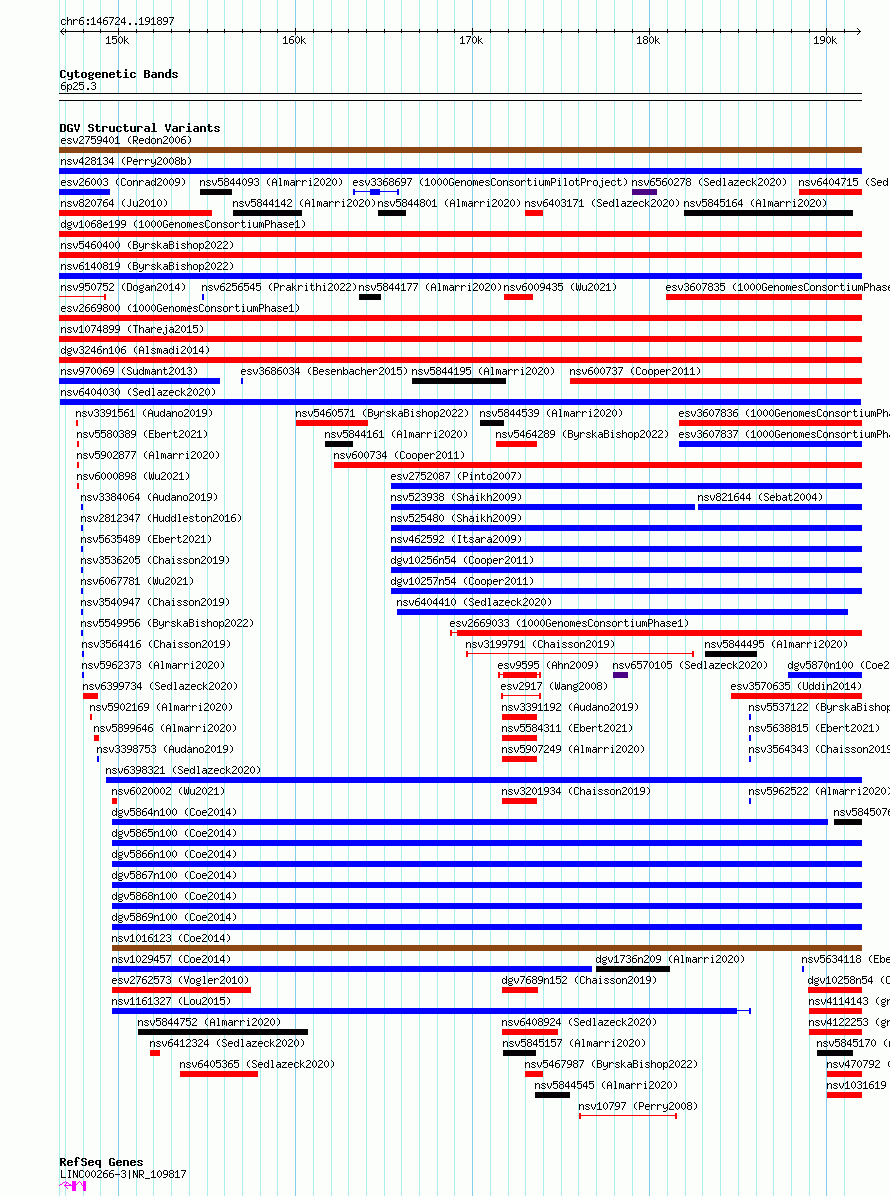This screenshot has width=890, height=1196.
Task: Open esv3686034 (Besenbacher2015) variant
Action: [324, 371]
